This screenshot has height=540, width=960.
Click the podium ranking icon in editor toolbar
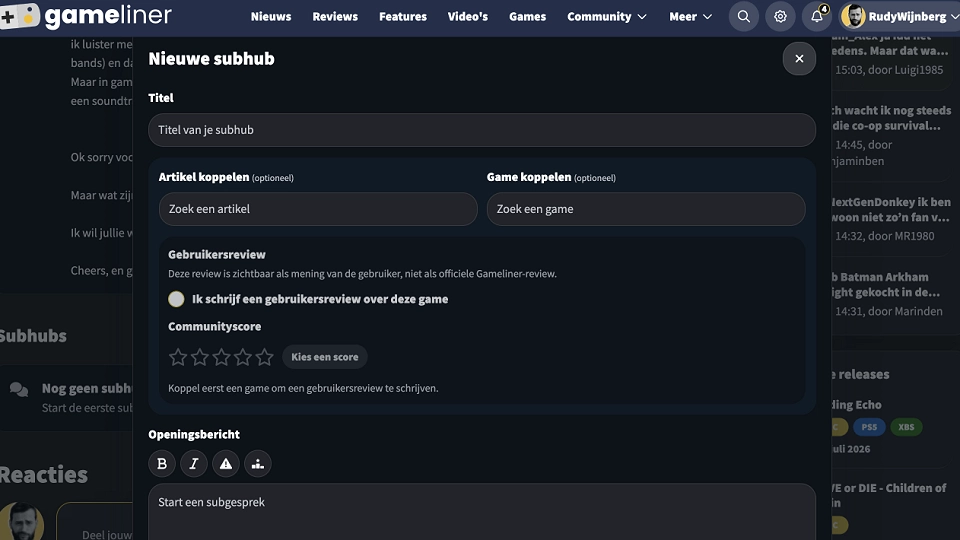tap(258, 464)
